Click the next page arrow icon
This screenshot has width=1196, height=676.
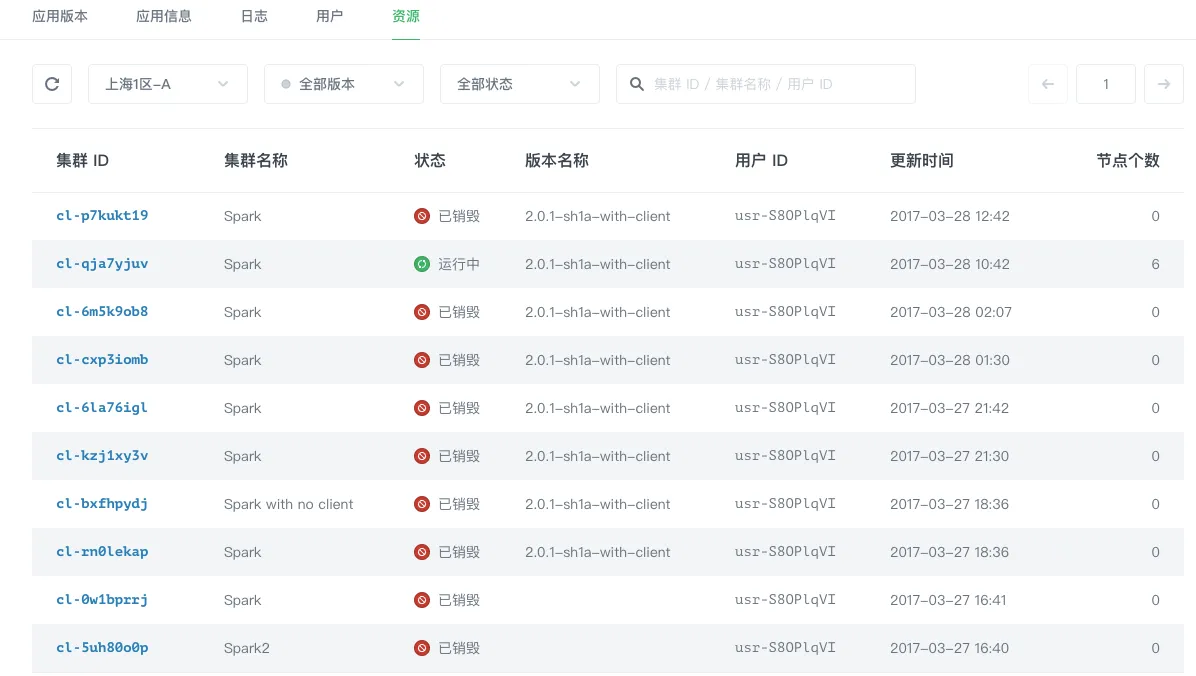pyautogui.click(x=1163, y=84)
